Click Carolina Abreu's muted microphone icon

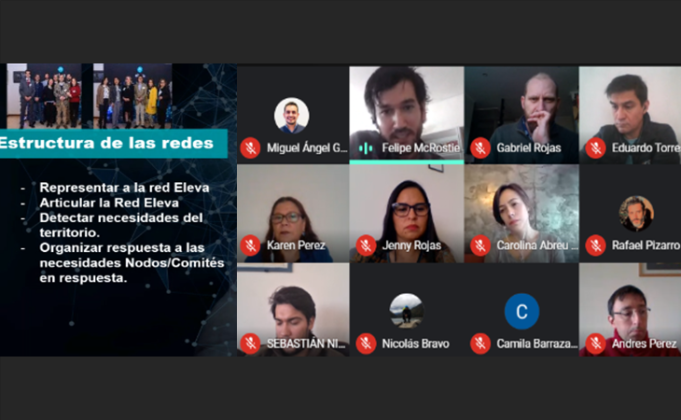click(480, 245)
